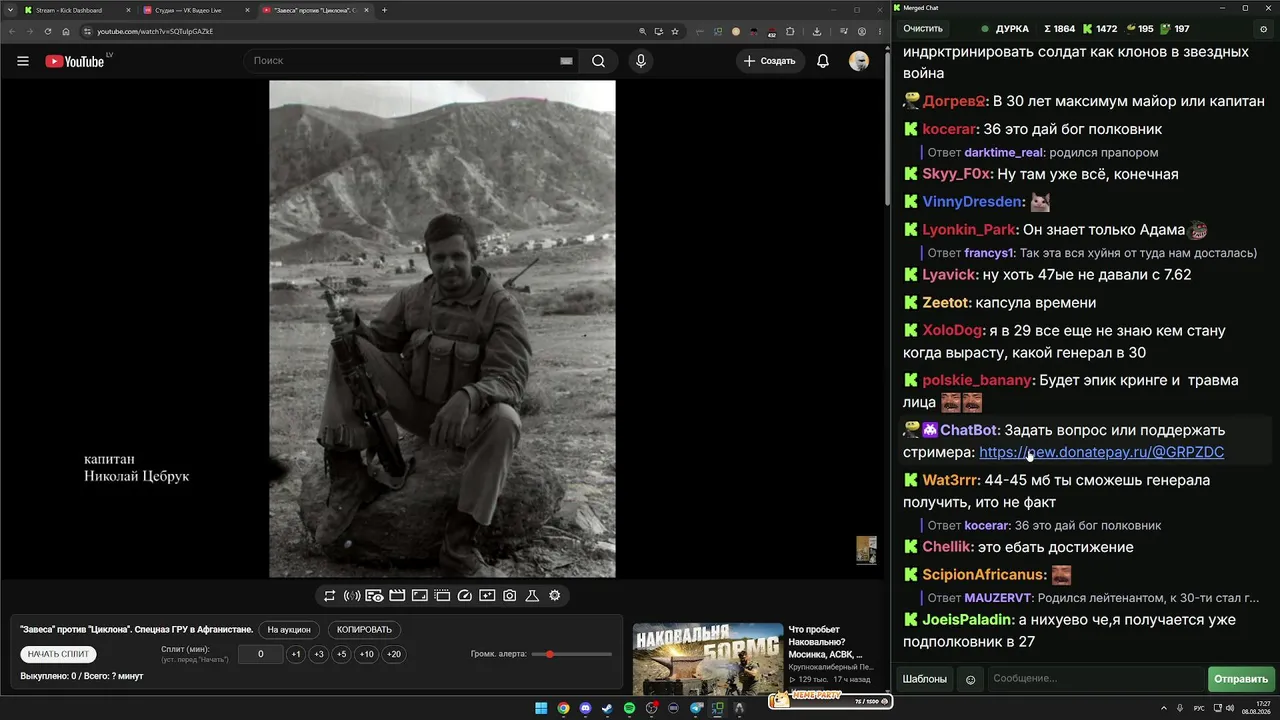Add +1 minute to the split
This screenshot has width=1280, height=720.
(296, 654)
